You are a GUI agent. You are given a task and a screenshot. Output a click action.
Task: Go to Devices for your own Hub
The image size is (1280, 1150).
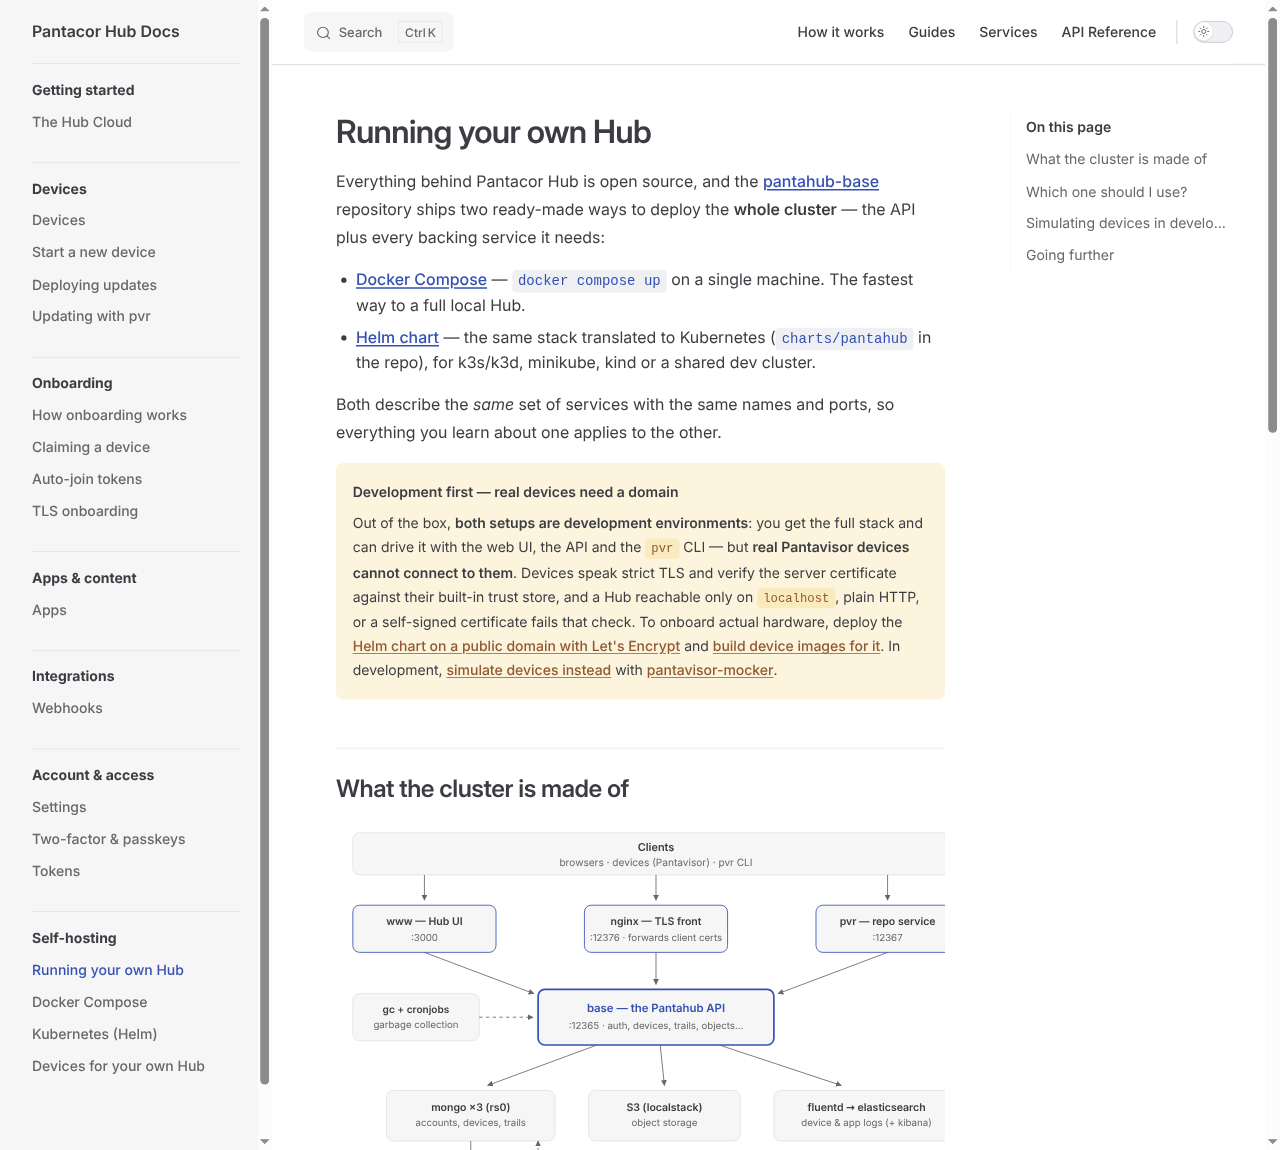click(118, 1066)
